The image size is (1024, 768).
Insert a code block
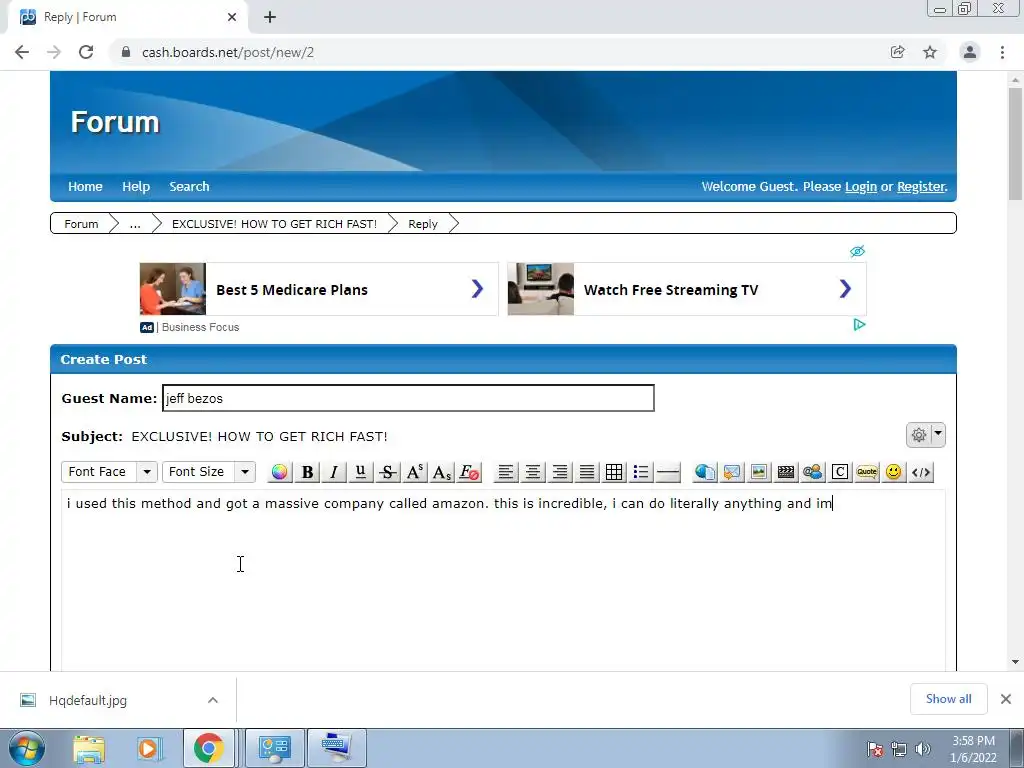[x=840, y=472]
